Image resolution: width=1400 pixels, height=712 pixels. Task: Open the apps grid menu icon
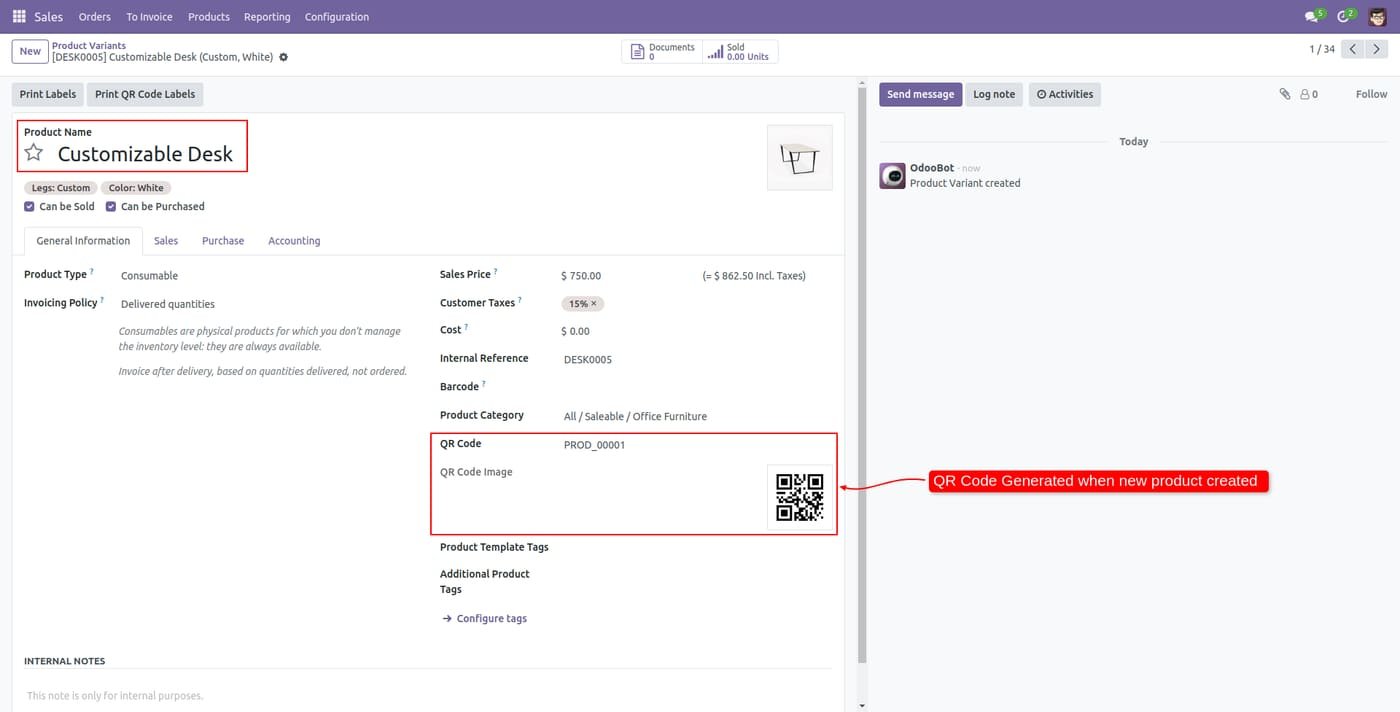(x=19, y=17)
